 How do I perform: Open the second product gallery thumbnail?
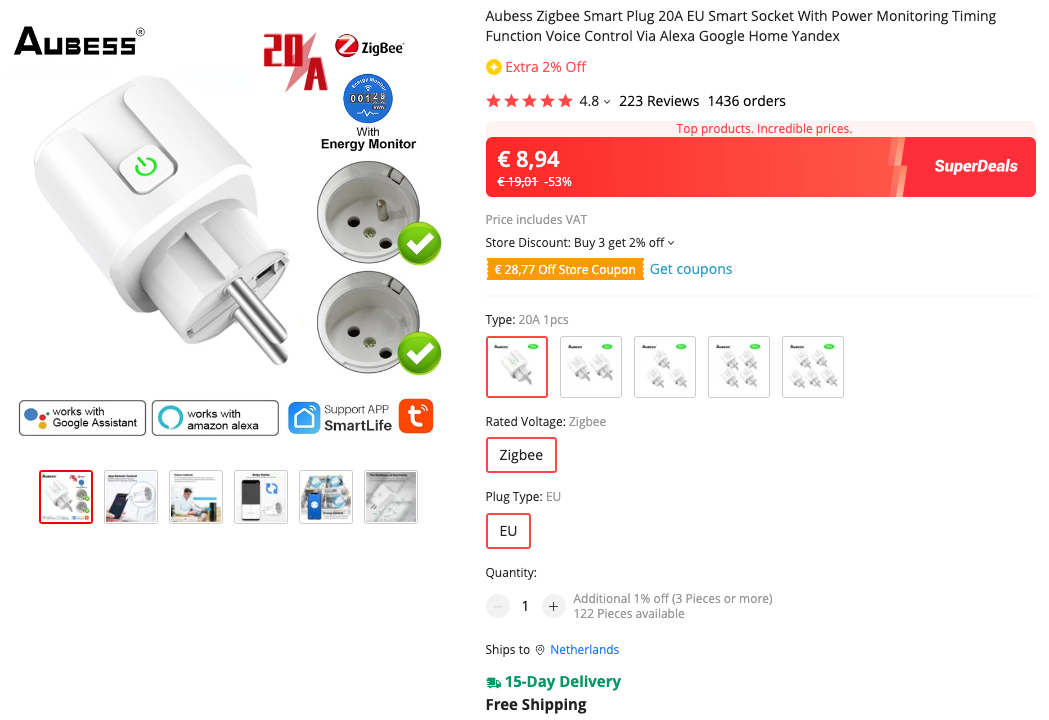(131, 497)
